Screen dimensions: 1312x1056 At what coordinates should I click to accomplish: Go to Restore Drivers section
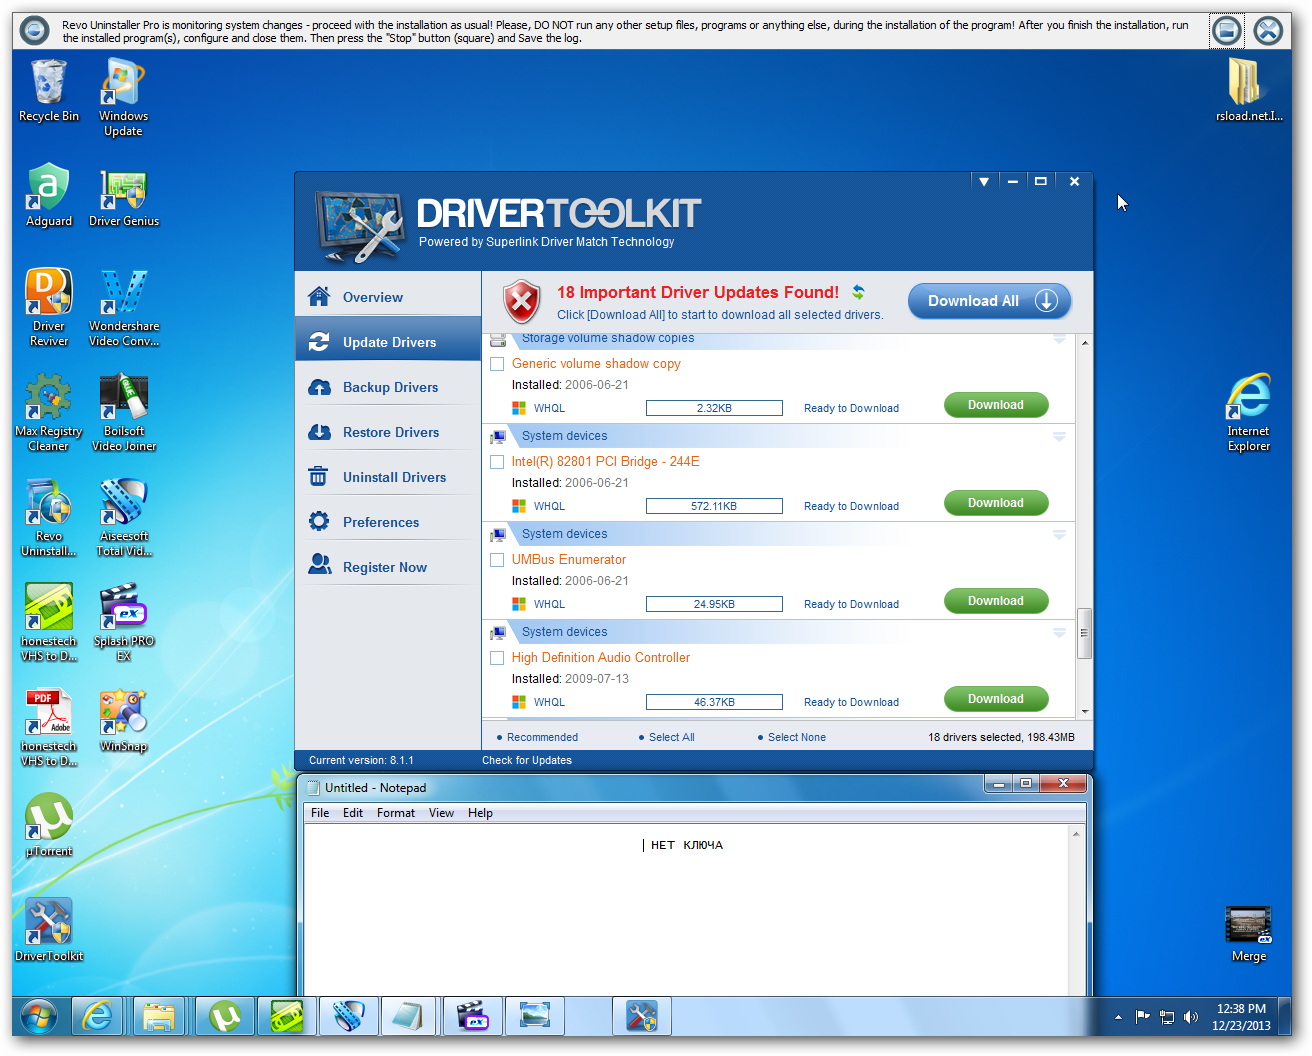click(x=388, y=432)
